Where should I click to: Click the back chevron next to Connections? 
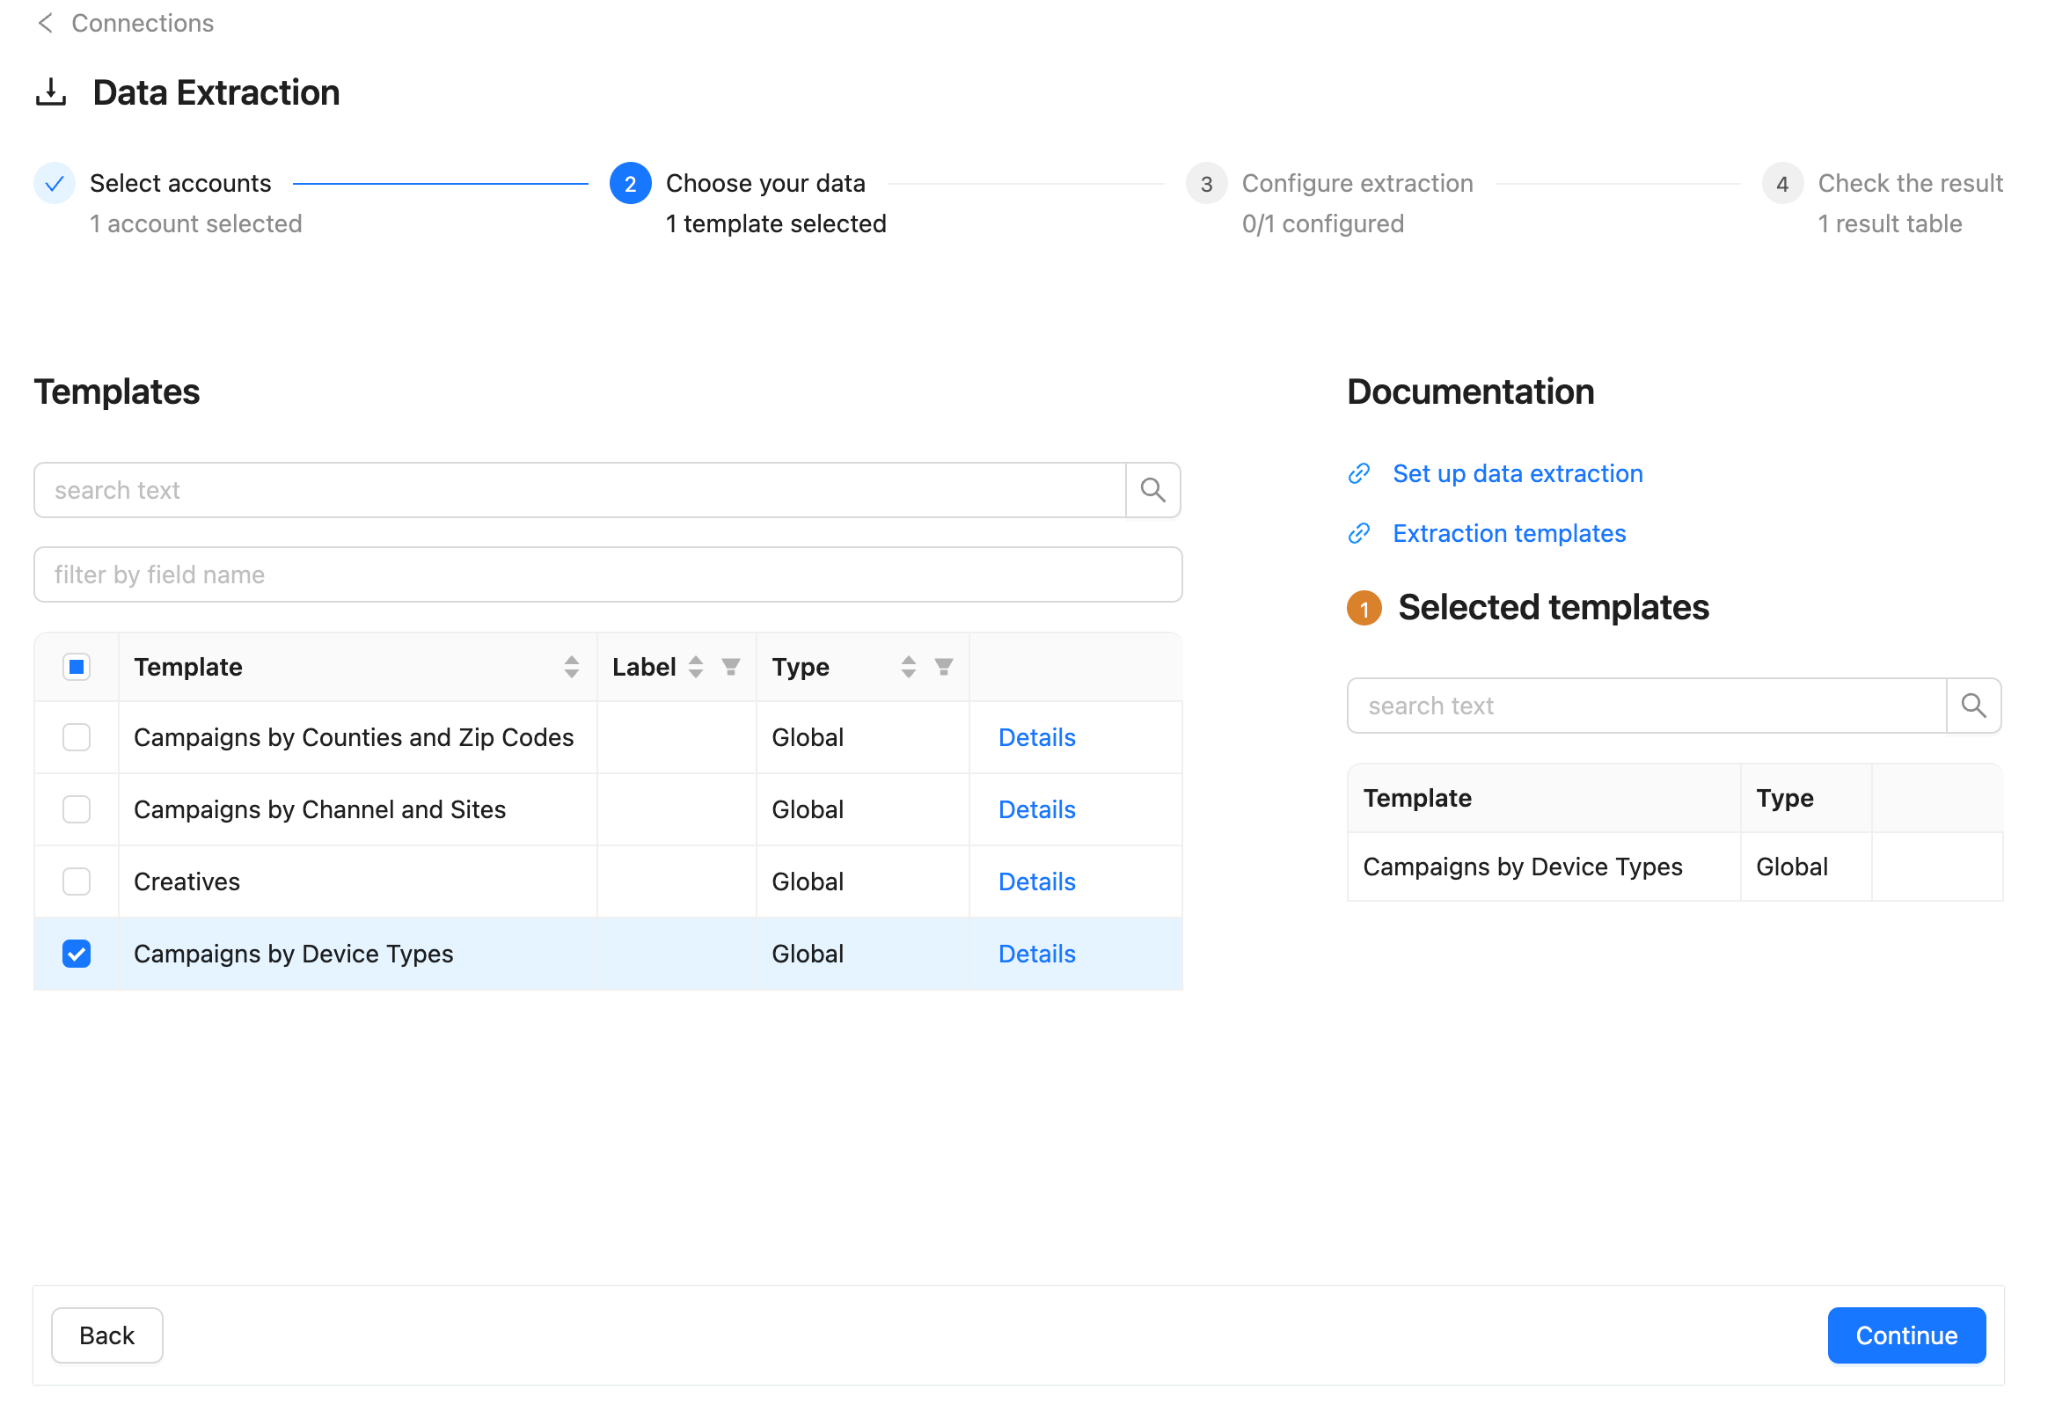tap(45, 23)
